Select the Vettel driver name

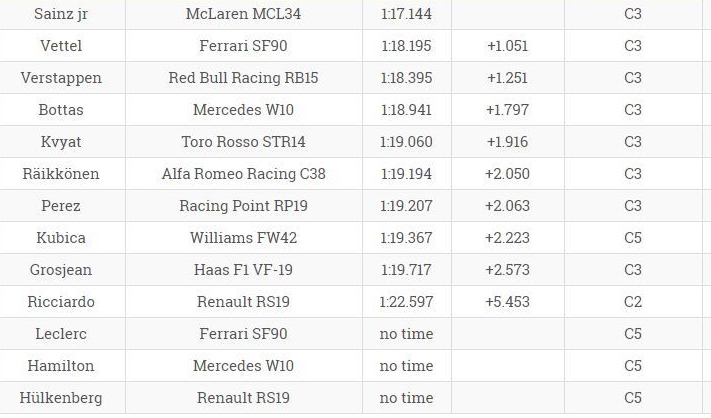61,46
